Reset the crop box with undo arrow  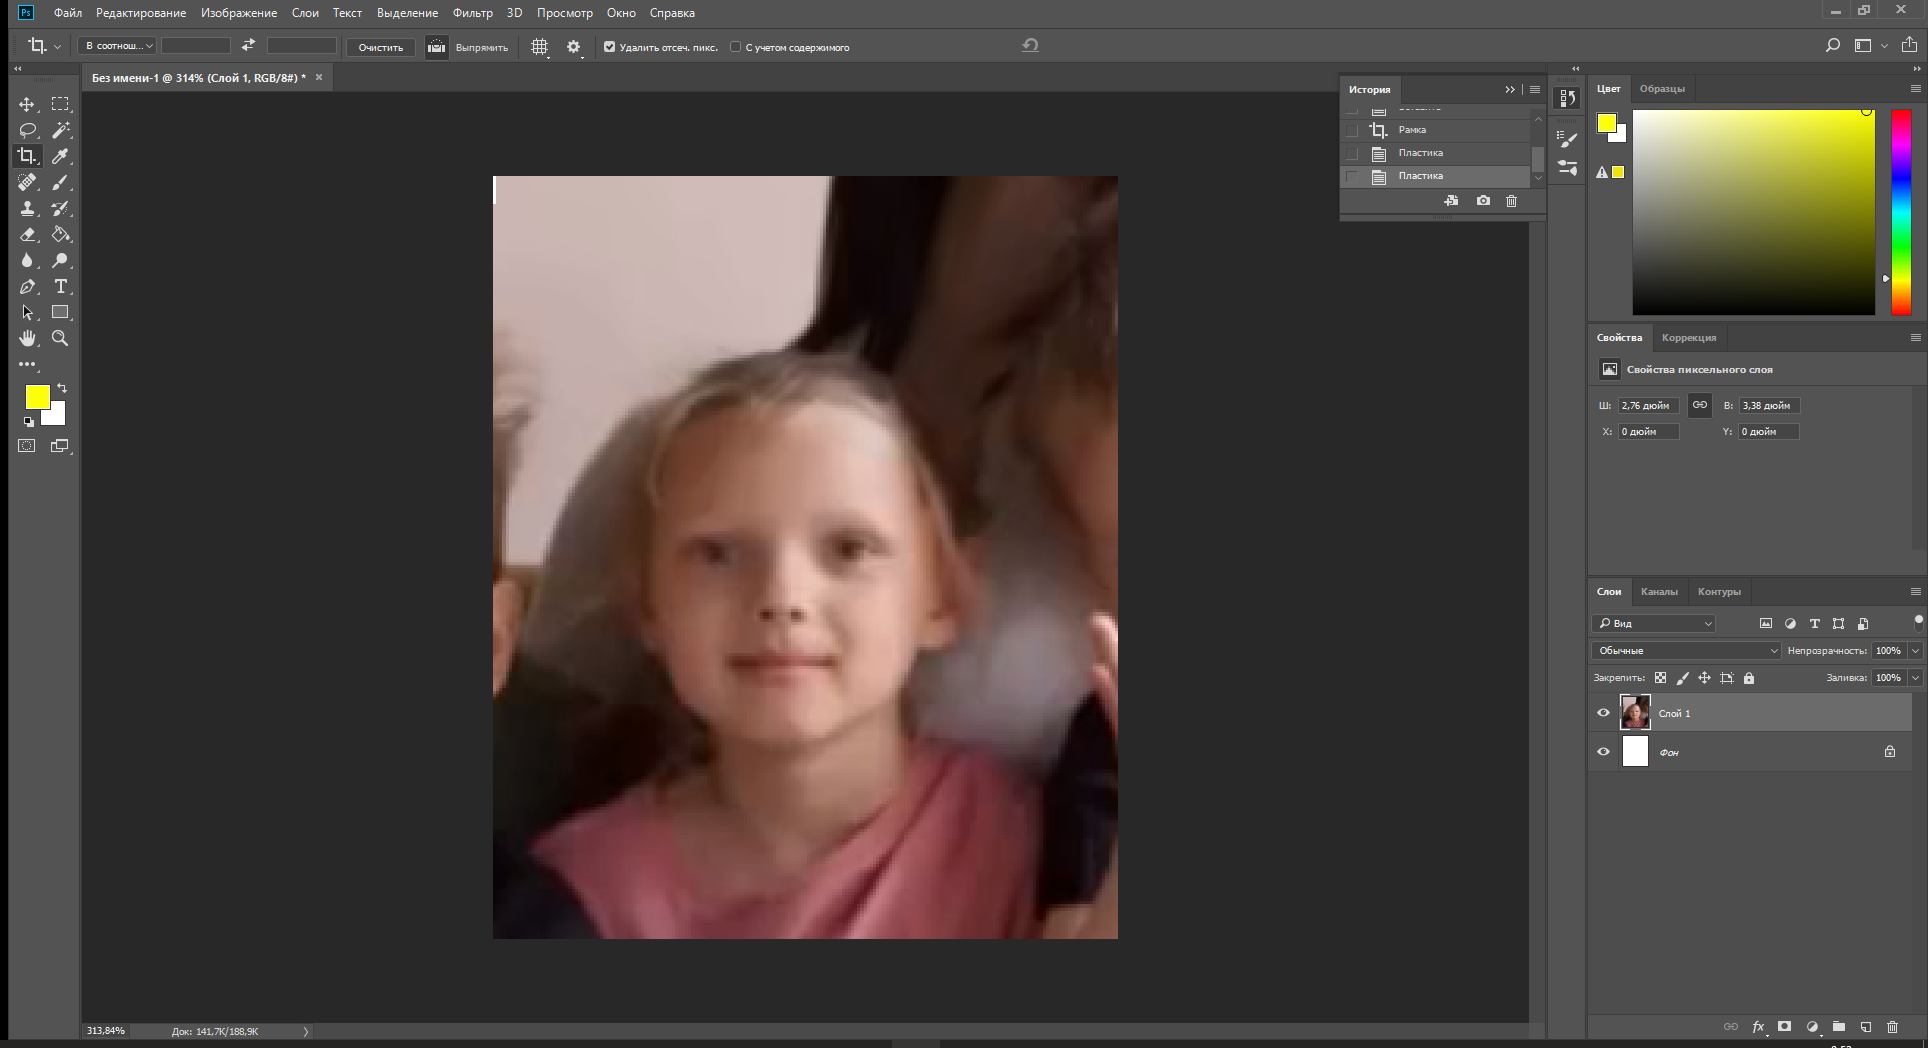click(x=1030, y=45)
